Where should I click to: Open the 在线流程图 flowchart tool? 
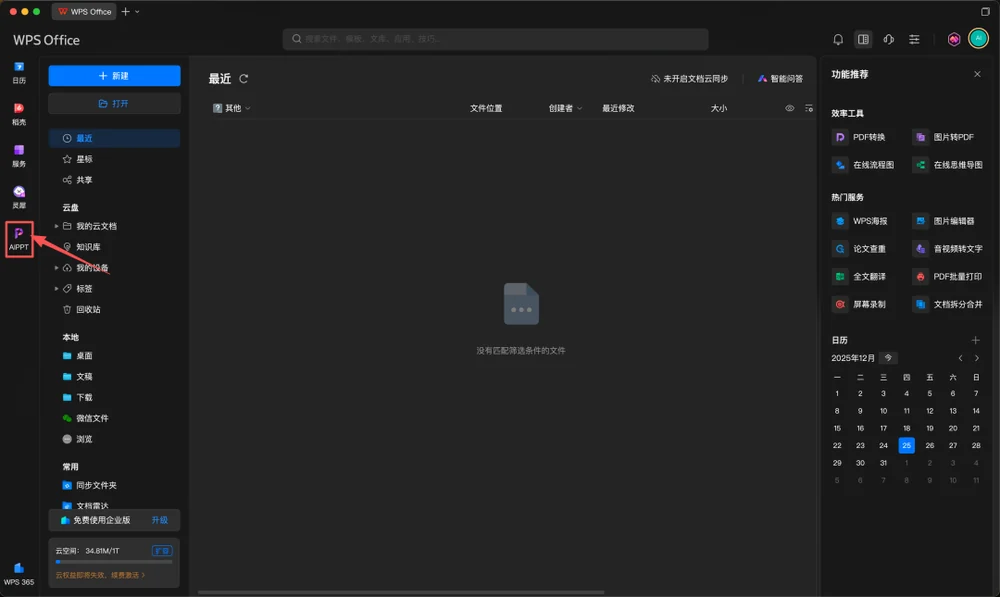pyautogui.click(x=864, y=165)
